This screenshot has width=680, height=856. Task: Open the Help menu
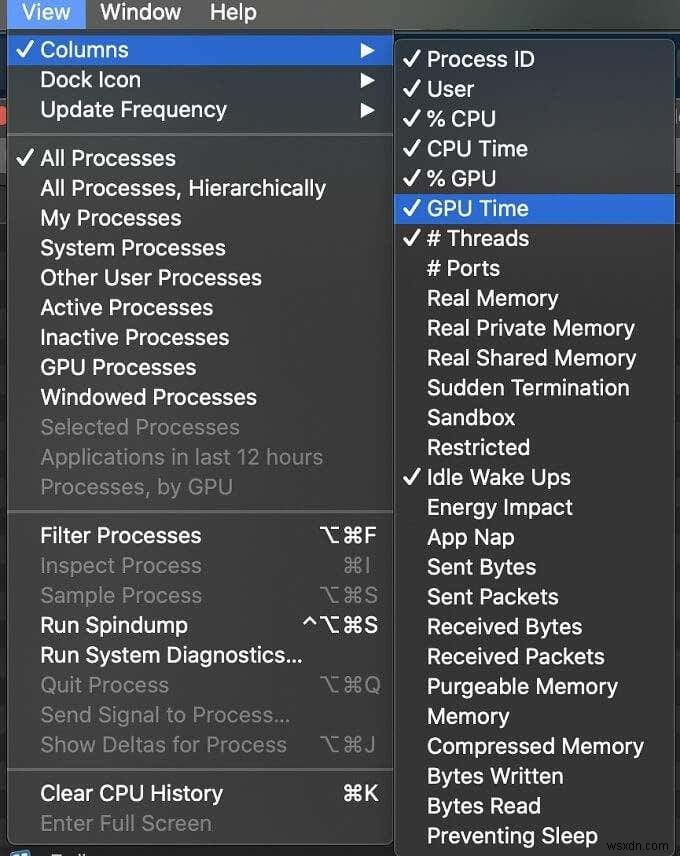[233, 13]
